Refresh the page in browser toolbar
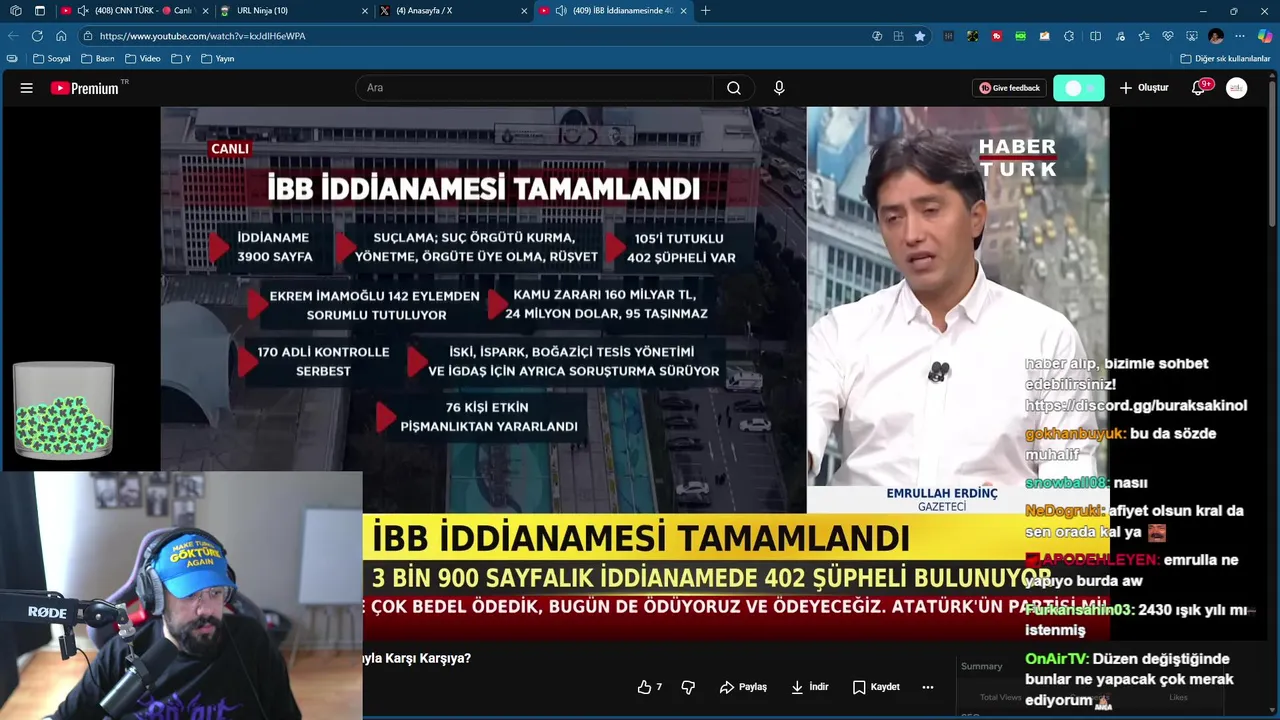Viewport: 1280px width, 720px height. tap(37, 36)
